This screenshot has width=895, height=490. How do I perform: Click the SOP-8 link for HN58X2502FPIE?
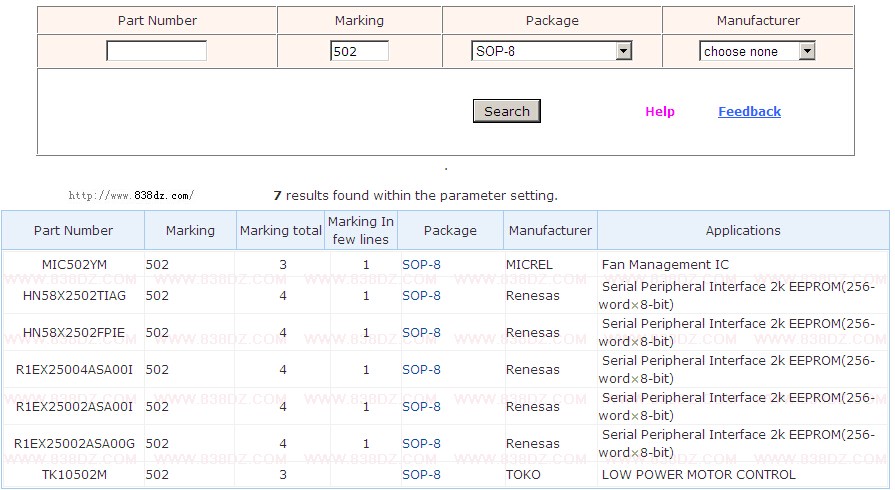tap(421, 333)
